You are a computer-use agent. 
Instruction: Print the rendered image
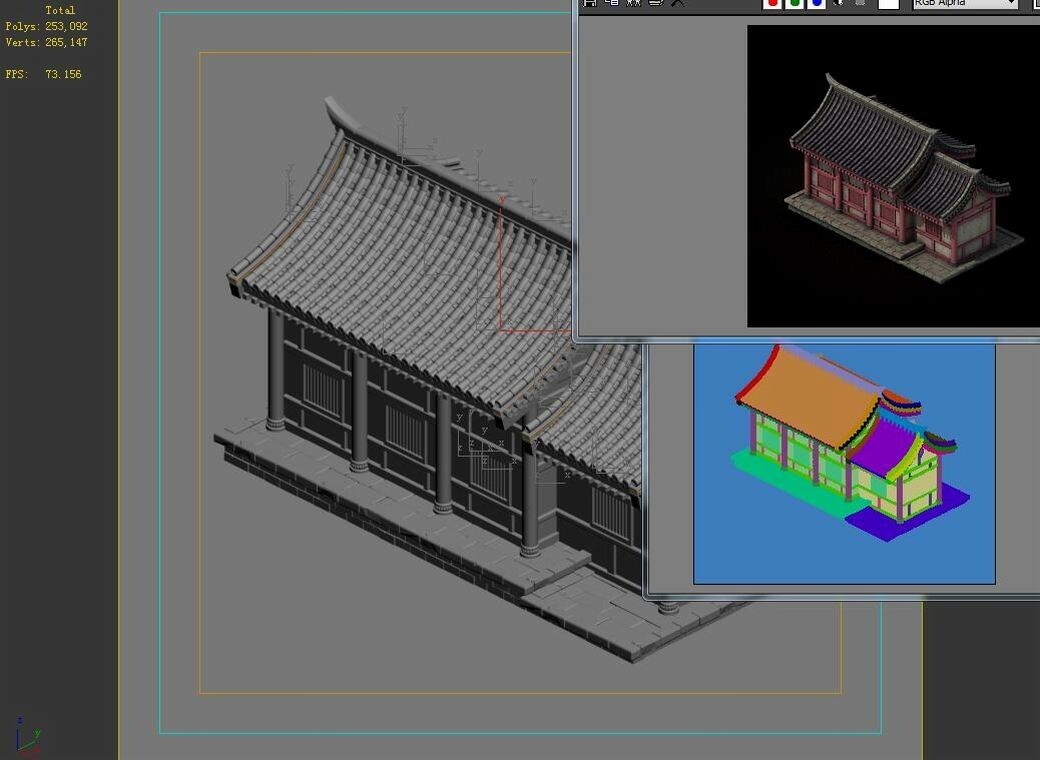(x=655, y=3)
